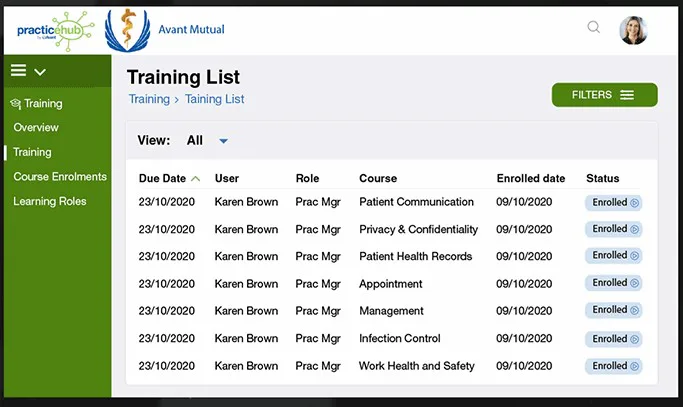Screen dimensions: 683x407
Task: Sort by Due Date column arrow
Action: click(196, 179)
